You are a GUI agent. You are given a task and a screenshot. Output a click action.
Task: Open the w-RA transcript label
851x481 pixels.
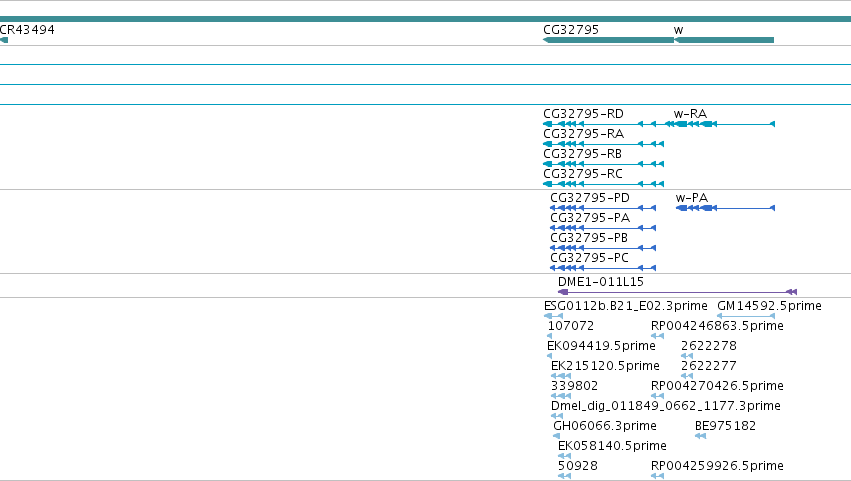click(x=690, y=114)
